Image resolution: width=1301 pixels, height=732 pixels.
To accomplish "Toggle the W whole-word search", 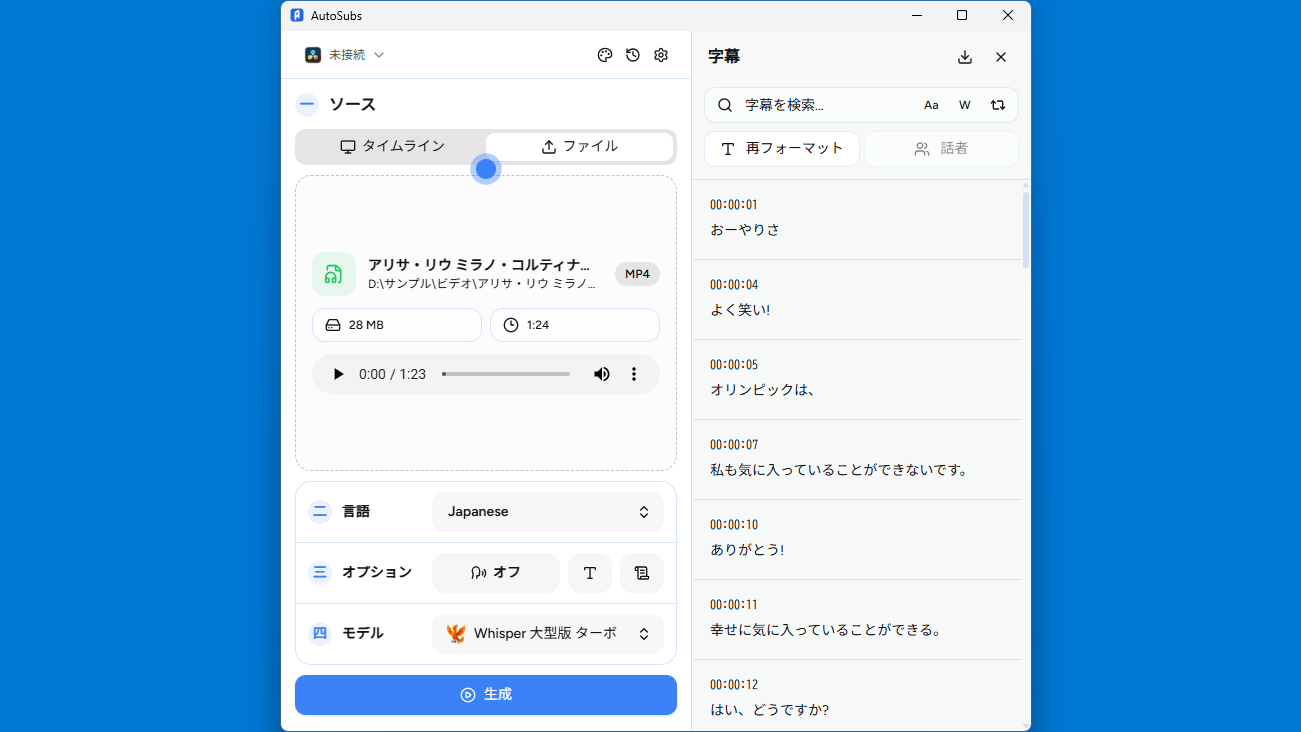I will tap(965, 105).
